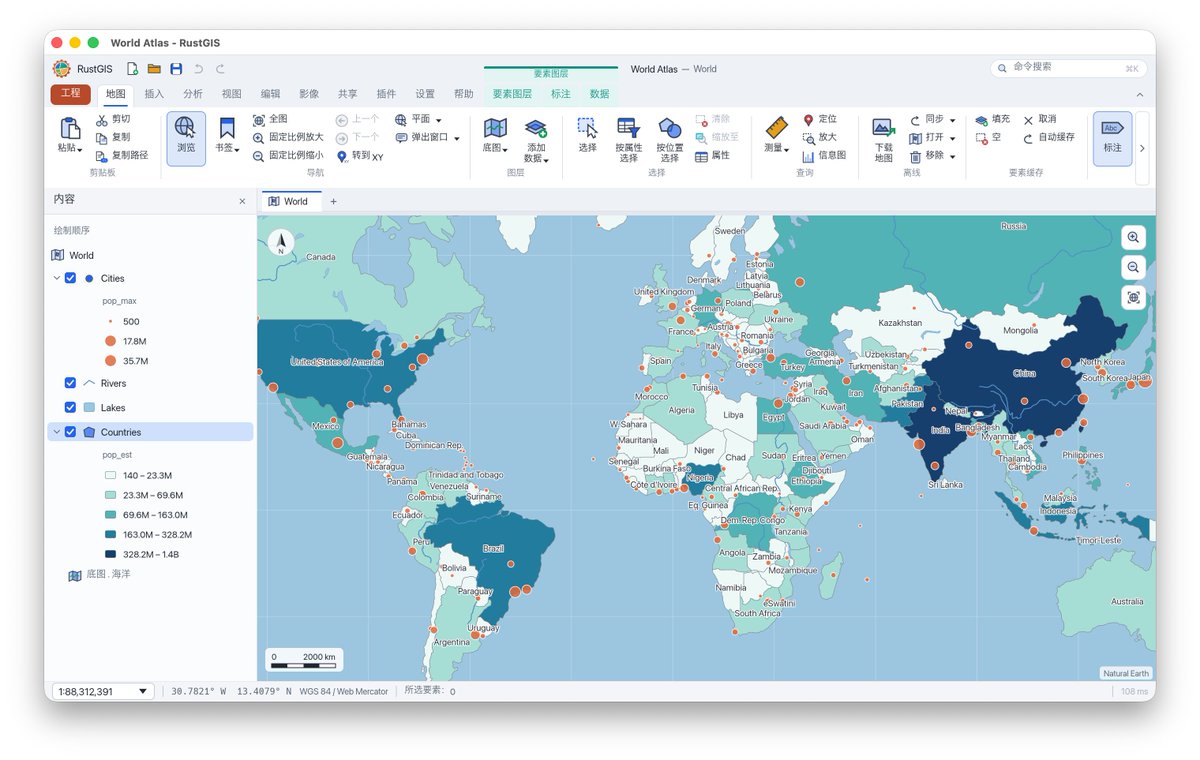Click 填充 fill cache tool
This screenshot has width=1200, height=760.
pos(992,119)
